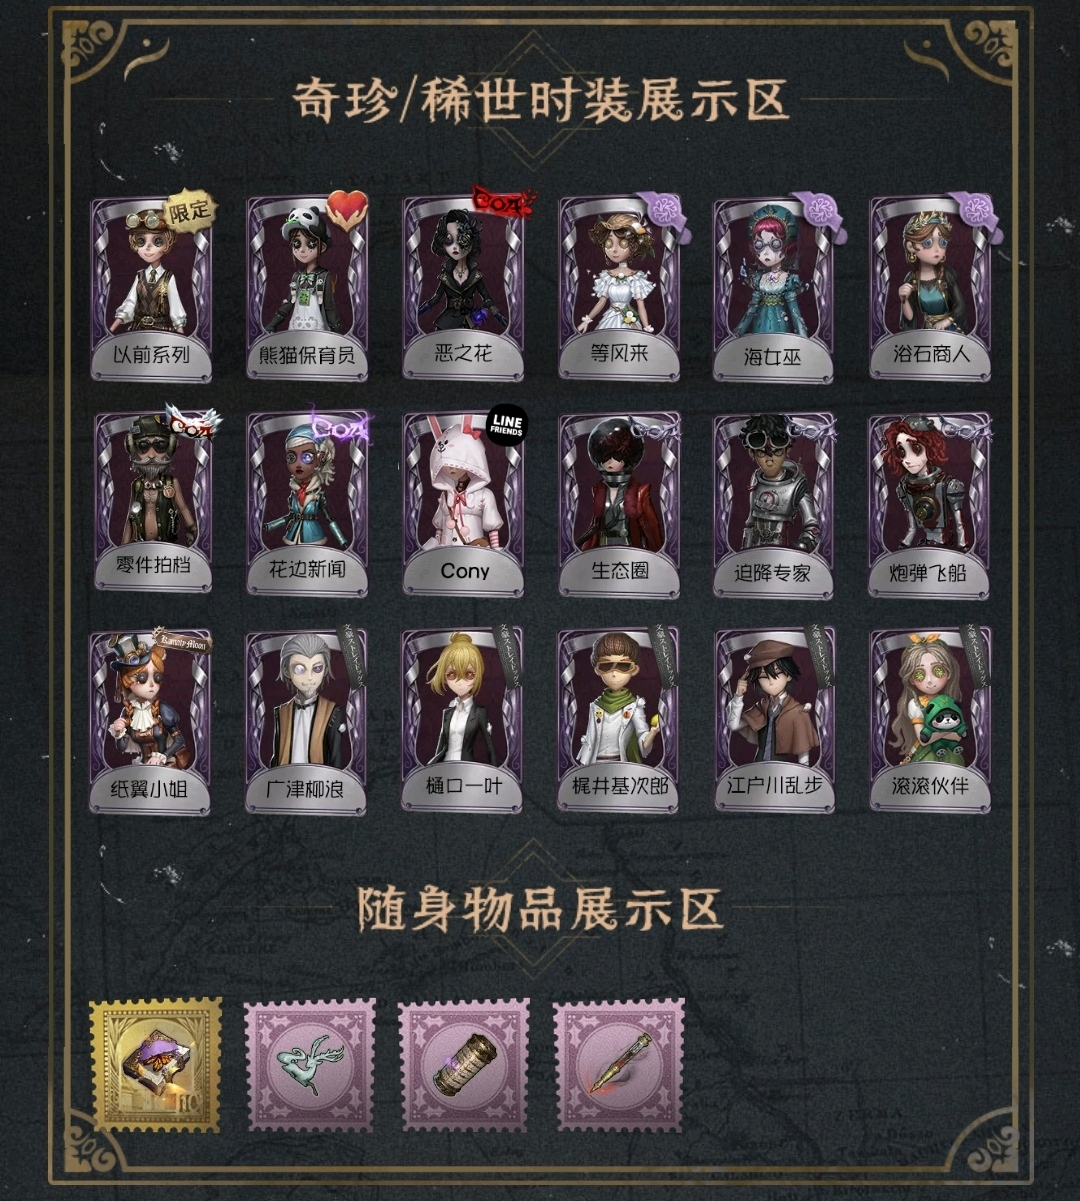Viewport: 1080px width, 1201px height.
Task: Click the Cony bunny costume card
Action: tap(463, 505)
